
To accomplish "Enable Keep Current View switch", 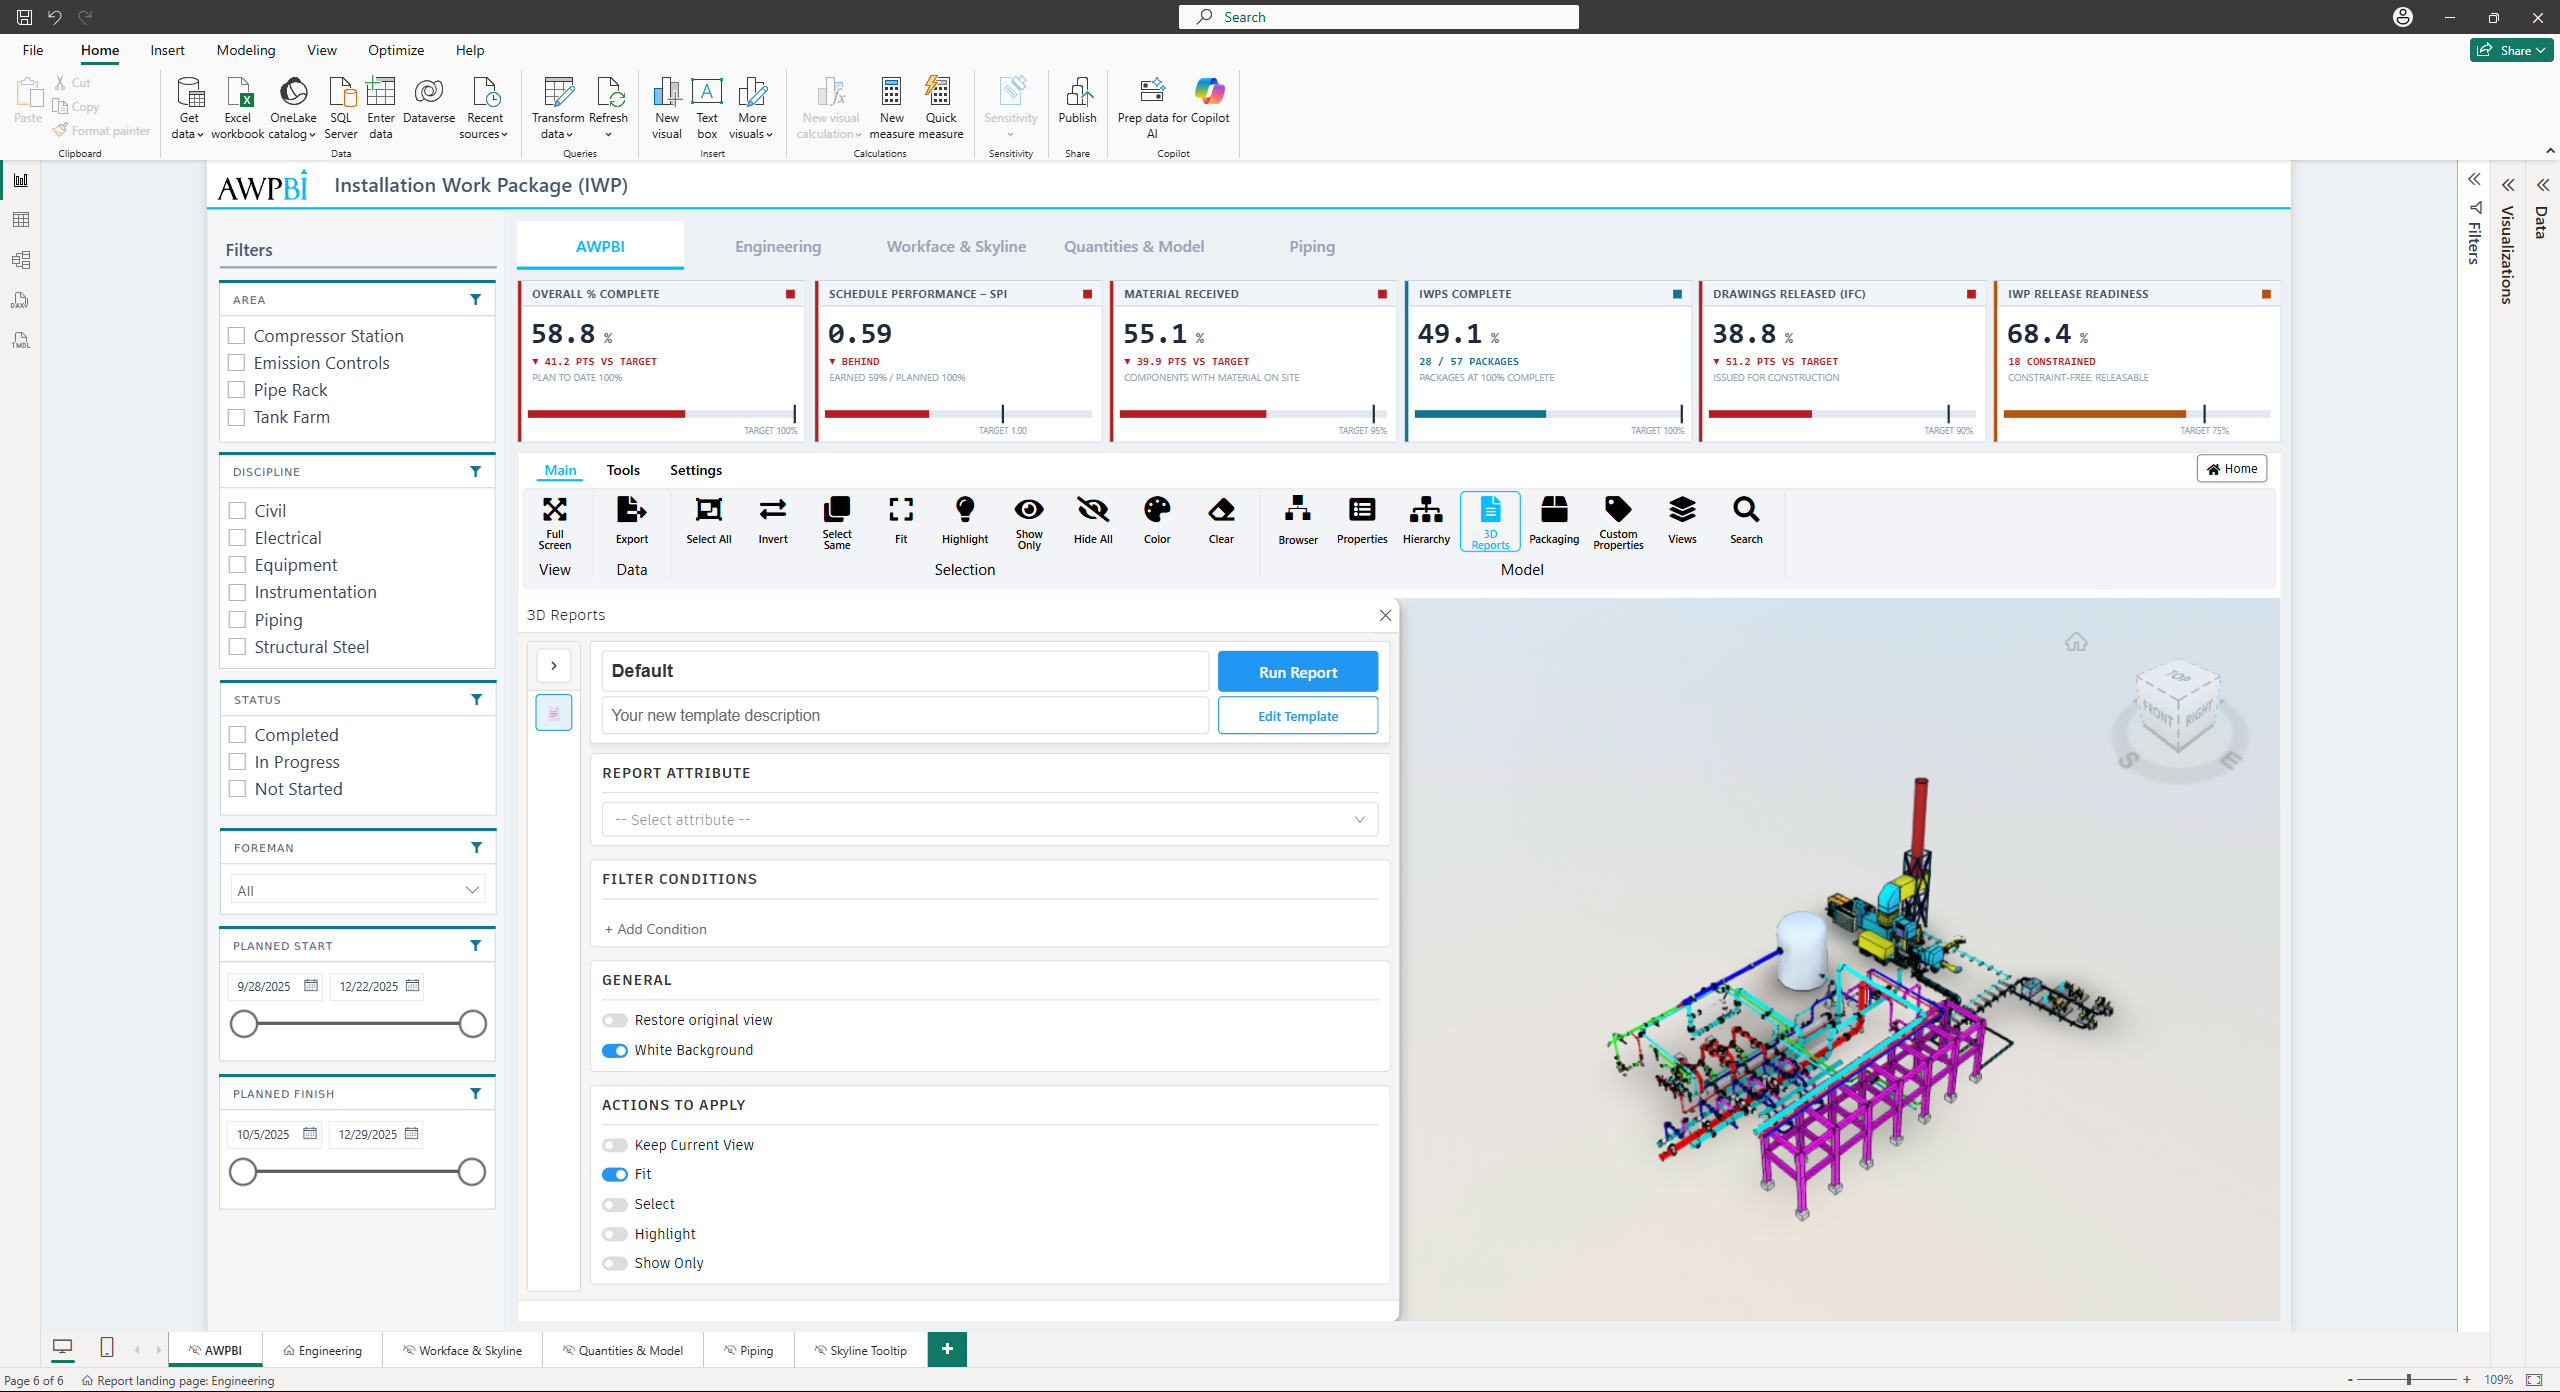I will click(614, 1145).
